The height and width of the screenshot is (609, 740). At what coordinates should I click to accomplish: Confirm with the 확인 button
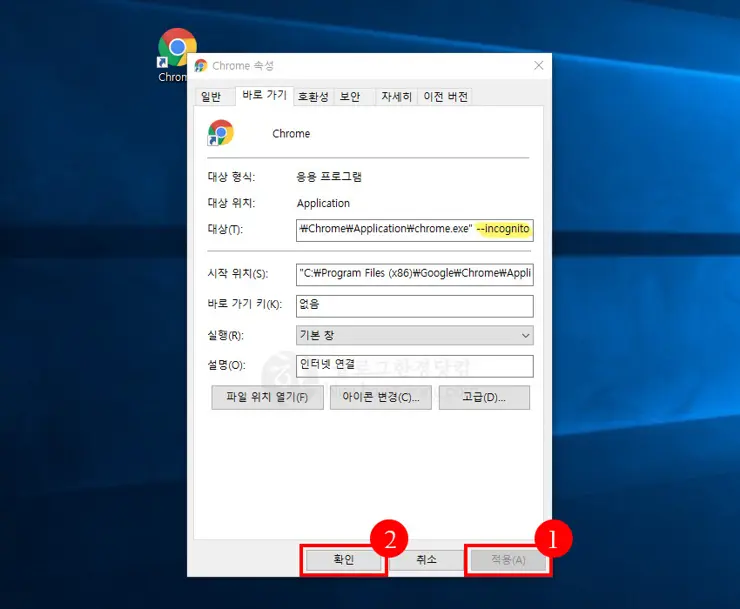(343, 560)
